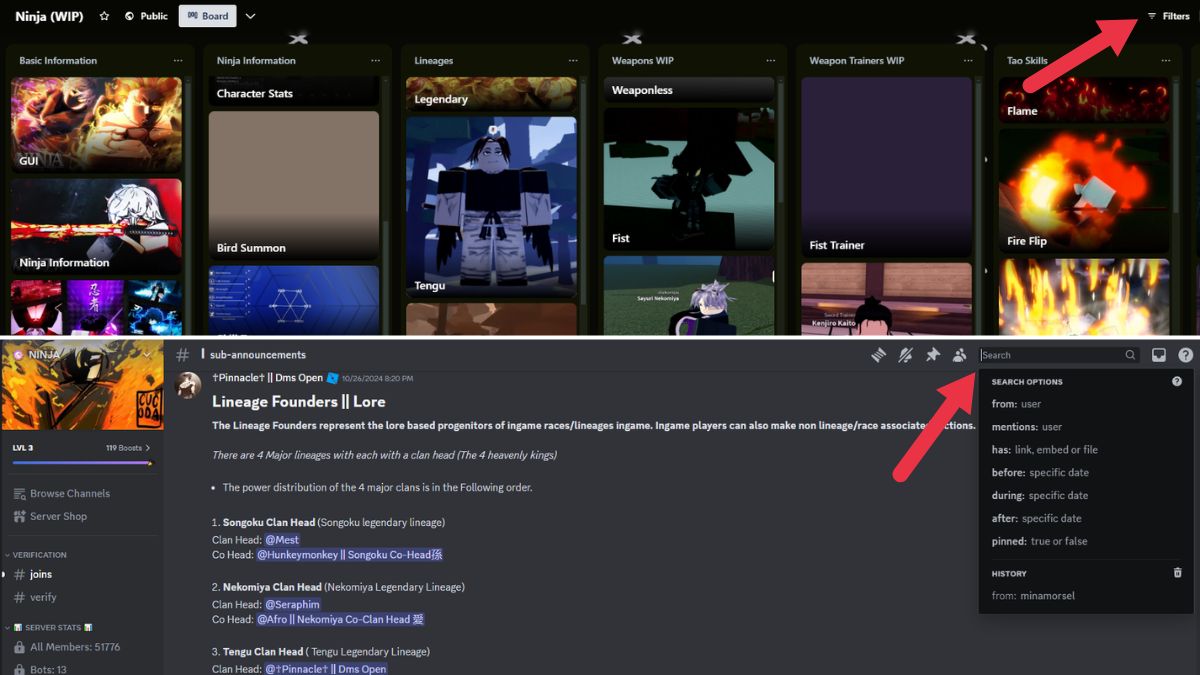Open the Discord inbox icon
Image resolution: width=1200 pixels, height=675 pixels.
[x=1159, y=355]
